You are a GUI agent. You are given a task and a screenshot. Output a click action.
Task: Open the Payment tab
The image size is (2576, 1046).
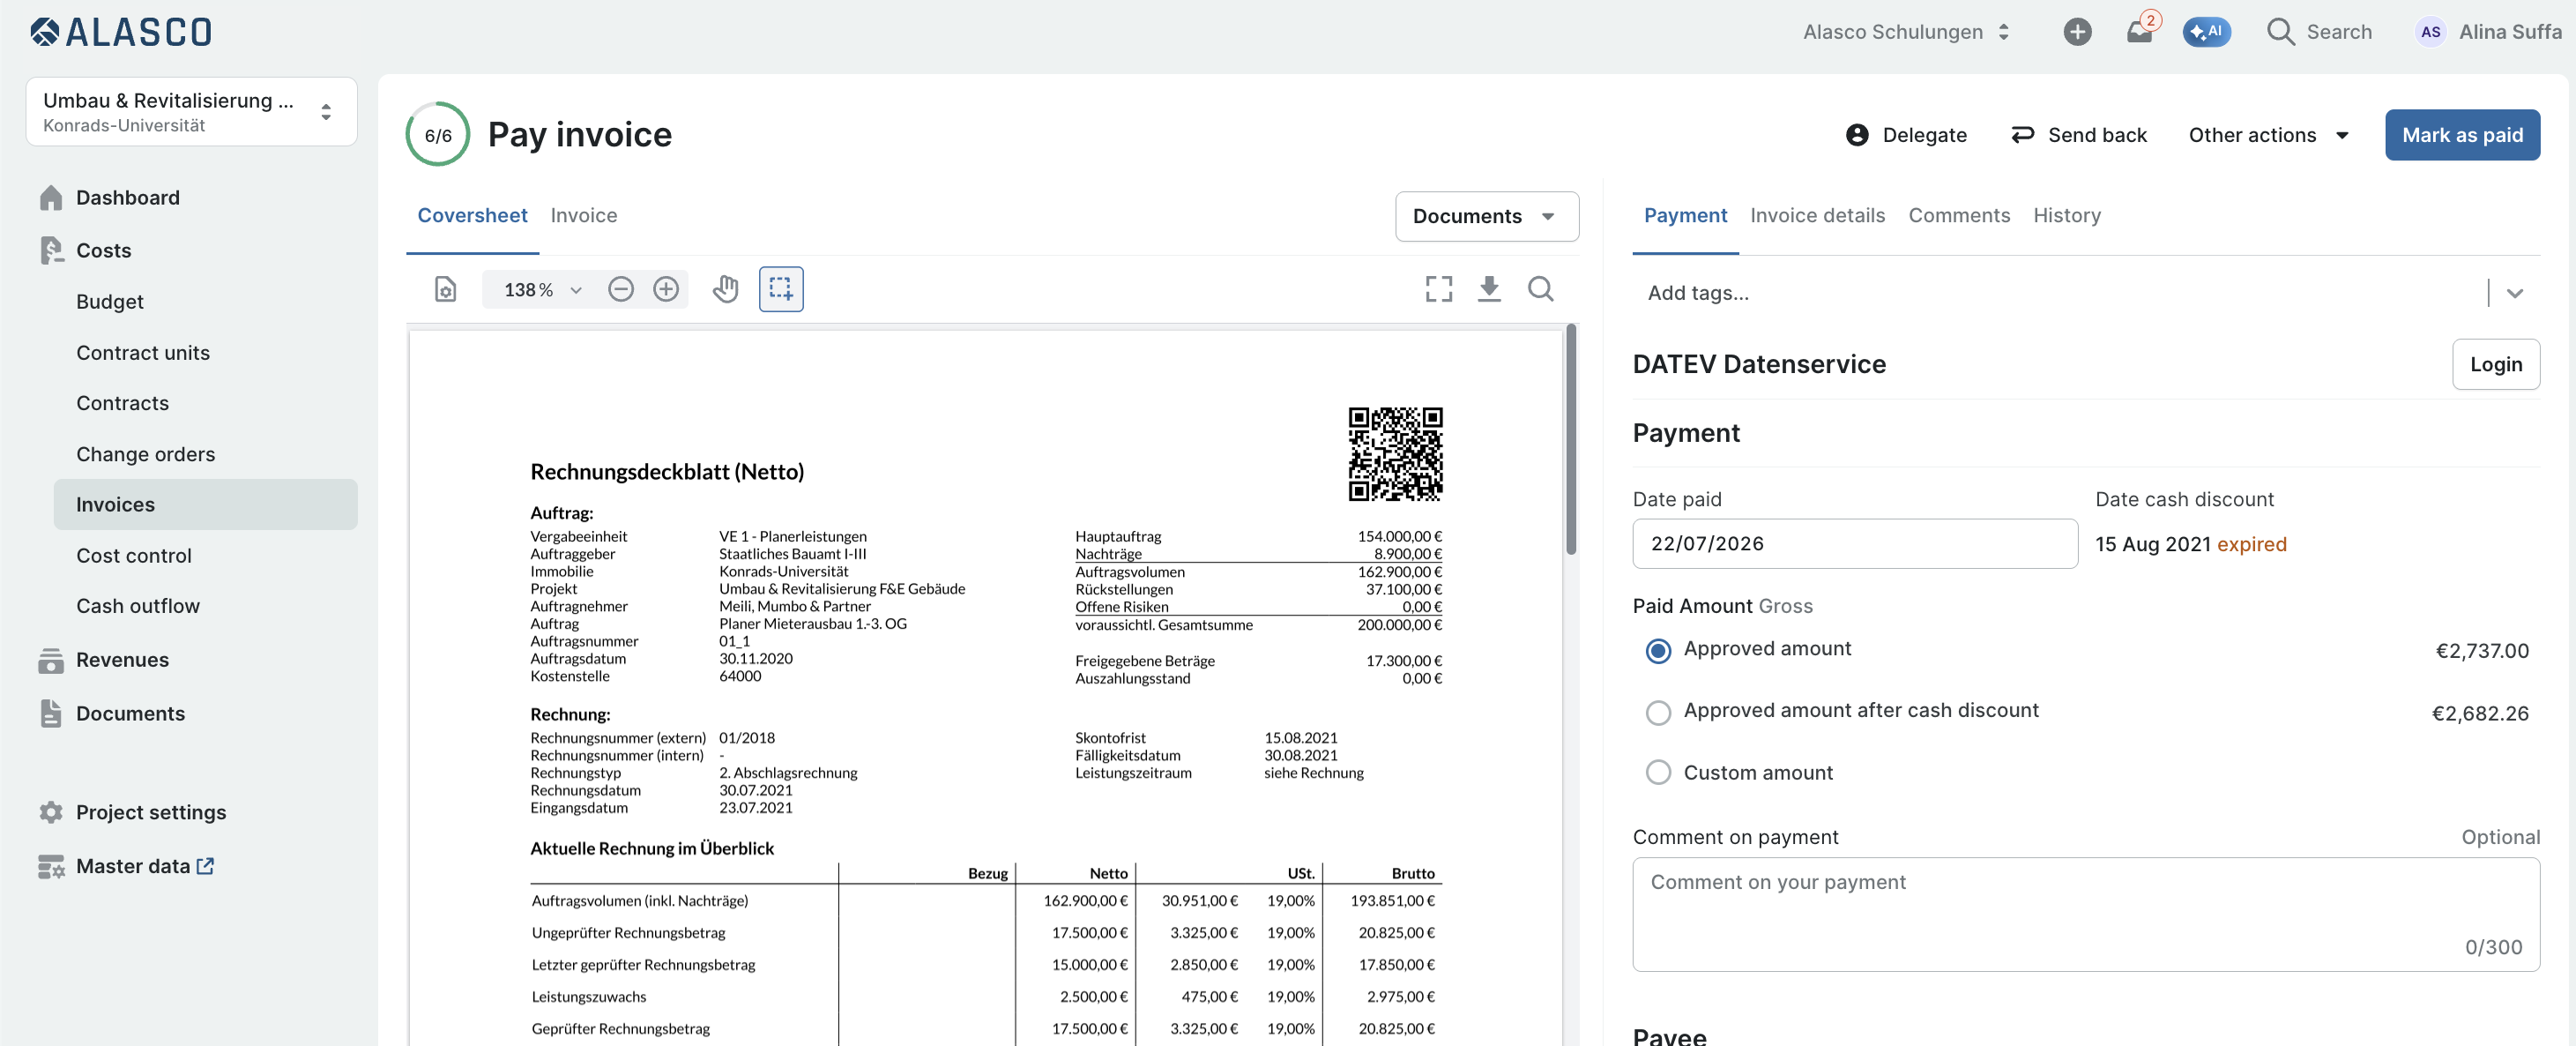pyautogui.click(x=1685, y=216)
